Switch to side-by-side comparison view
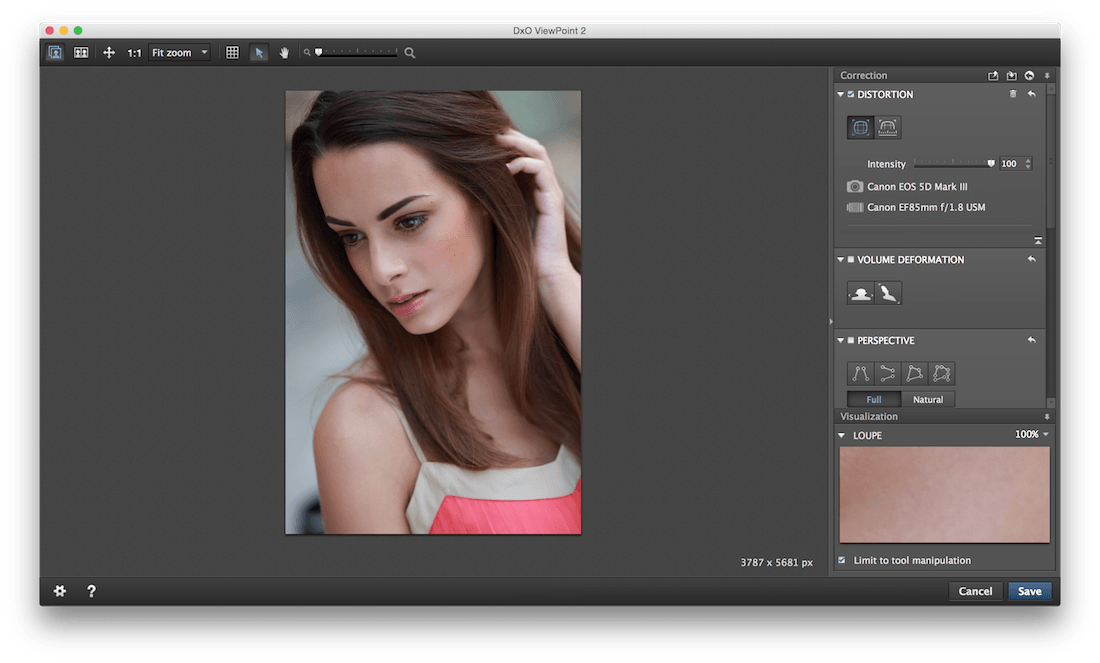 pyautogui.click(x=81, y=53)
